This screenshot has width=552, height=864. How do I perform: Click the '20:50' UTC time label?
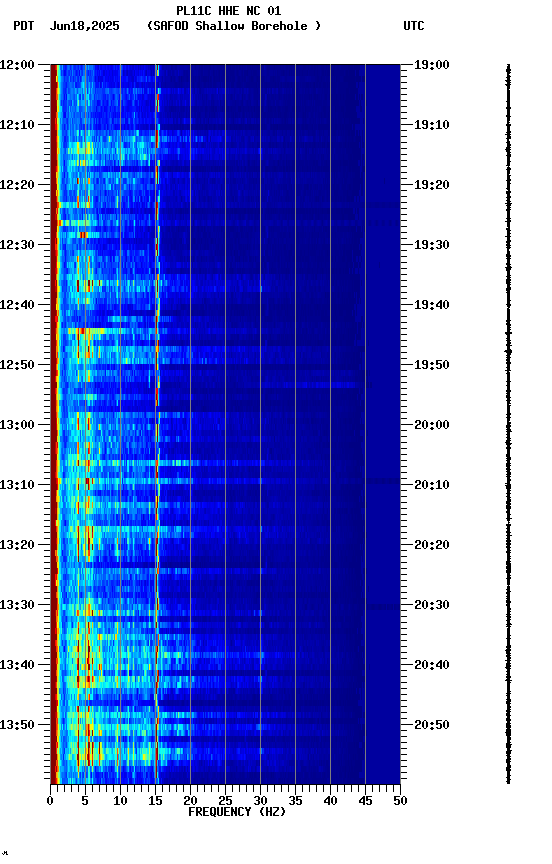tap(432, 725)
